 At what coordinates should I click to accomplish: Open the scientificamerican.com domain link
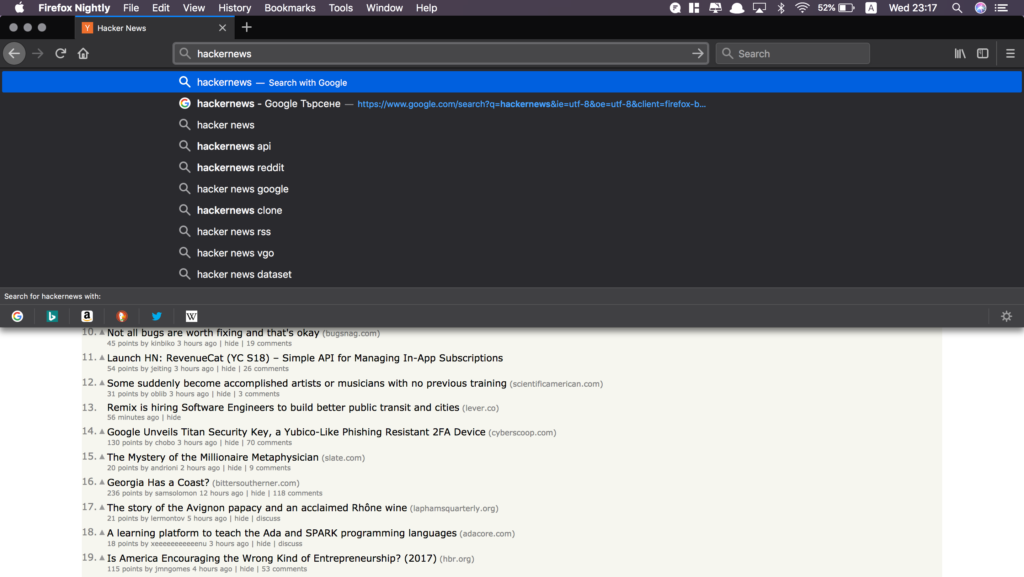[556, 384]
